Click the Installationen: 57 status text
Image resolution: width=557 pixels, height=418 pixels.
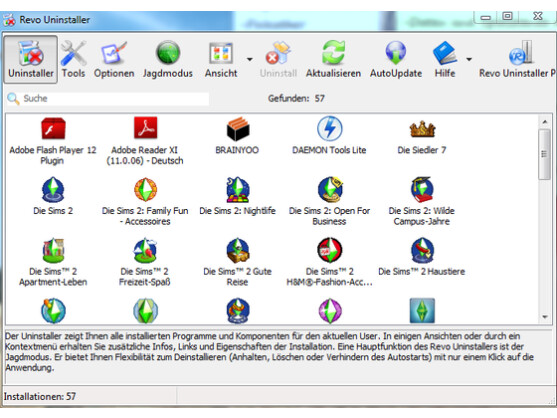pos(40,396)
